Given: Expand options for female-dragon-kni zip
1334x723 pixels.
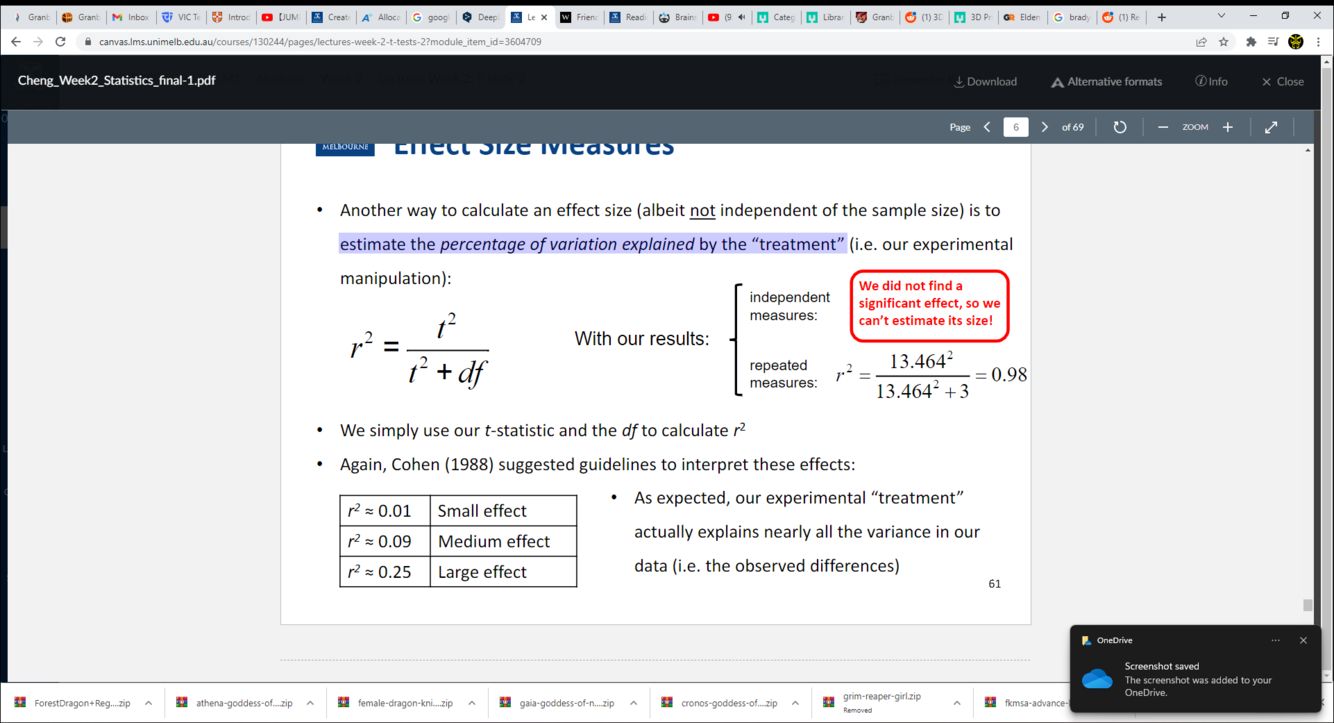Looking at the screenshot, I should [x=472, y=703].
